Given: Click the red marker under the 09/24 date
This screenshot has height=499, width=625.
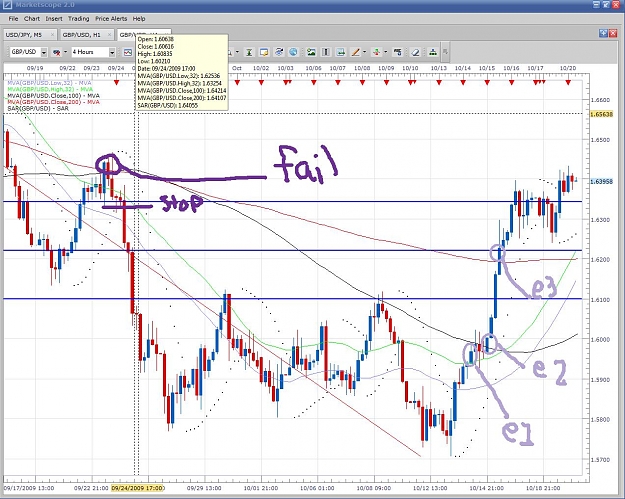Looking at the screenshot, I should [116, 83].
